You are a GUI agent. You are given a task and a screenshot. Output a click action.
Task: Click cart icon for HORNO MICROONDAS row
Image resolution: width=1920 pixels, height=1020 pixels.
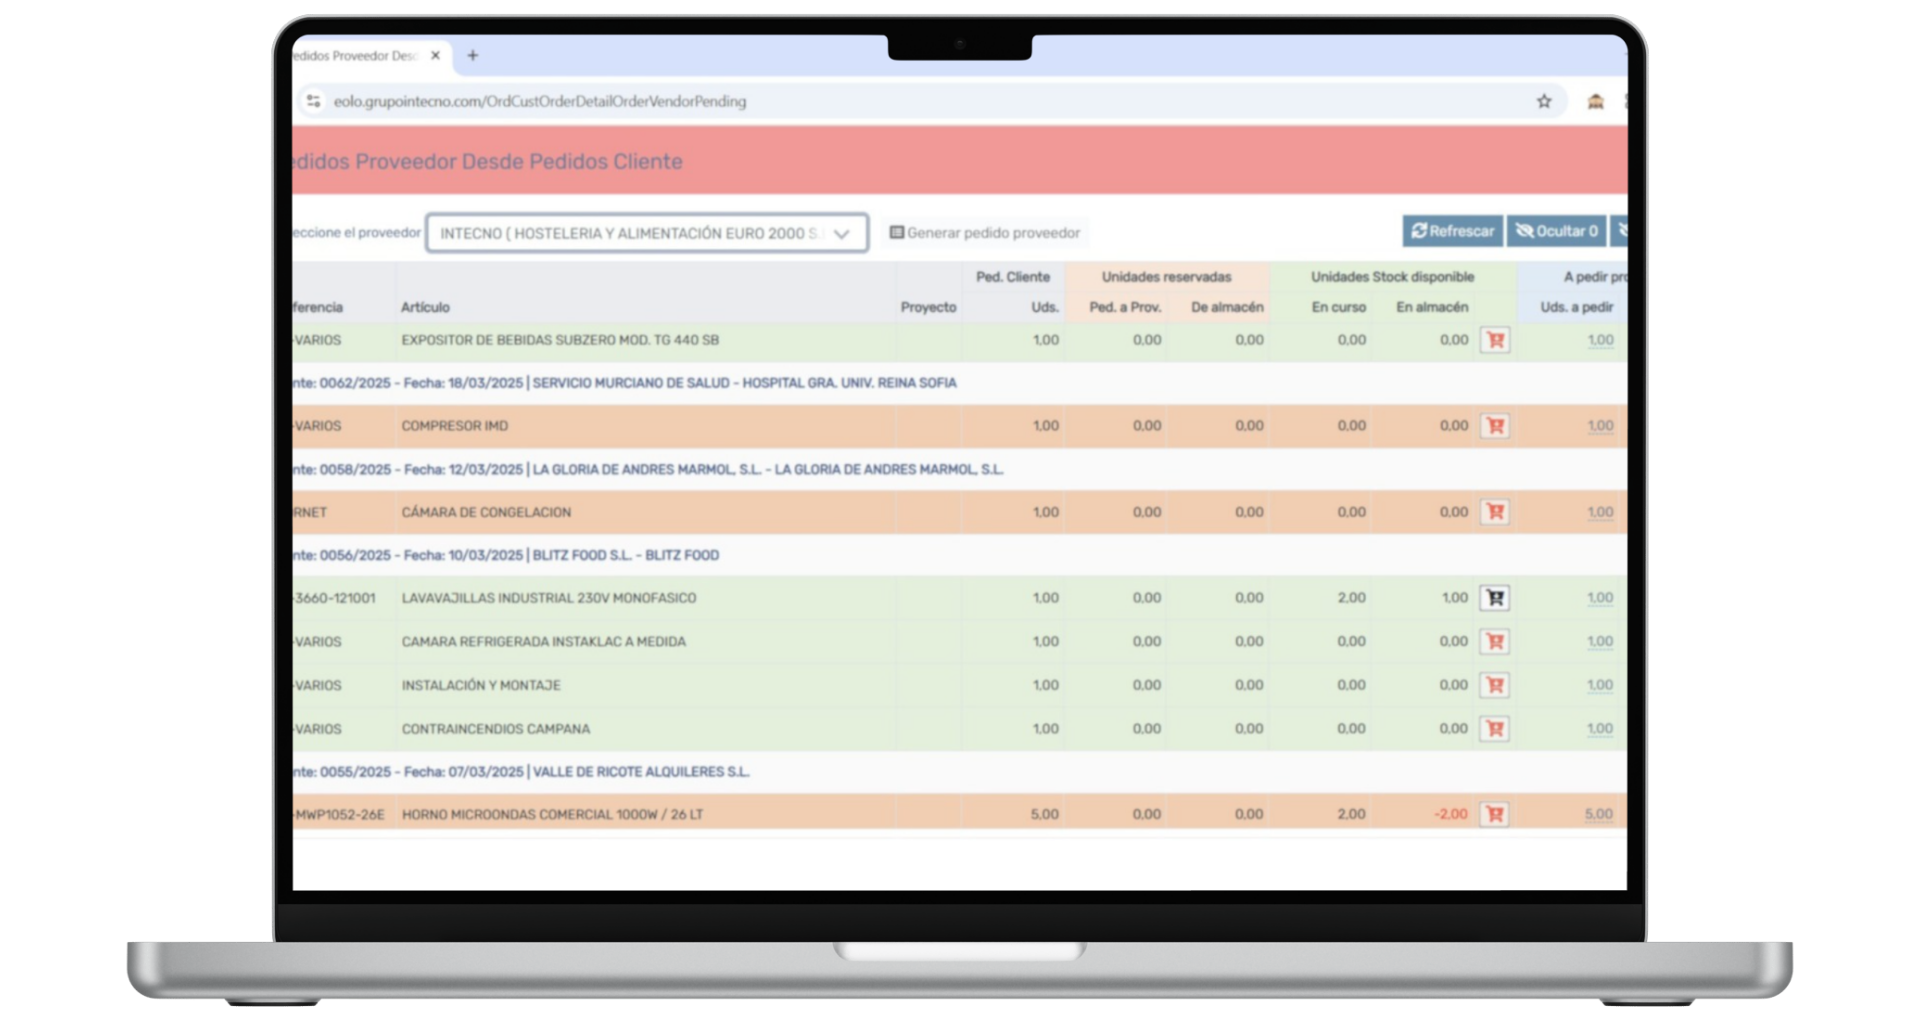(1495, 814)
